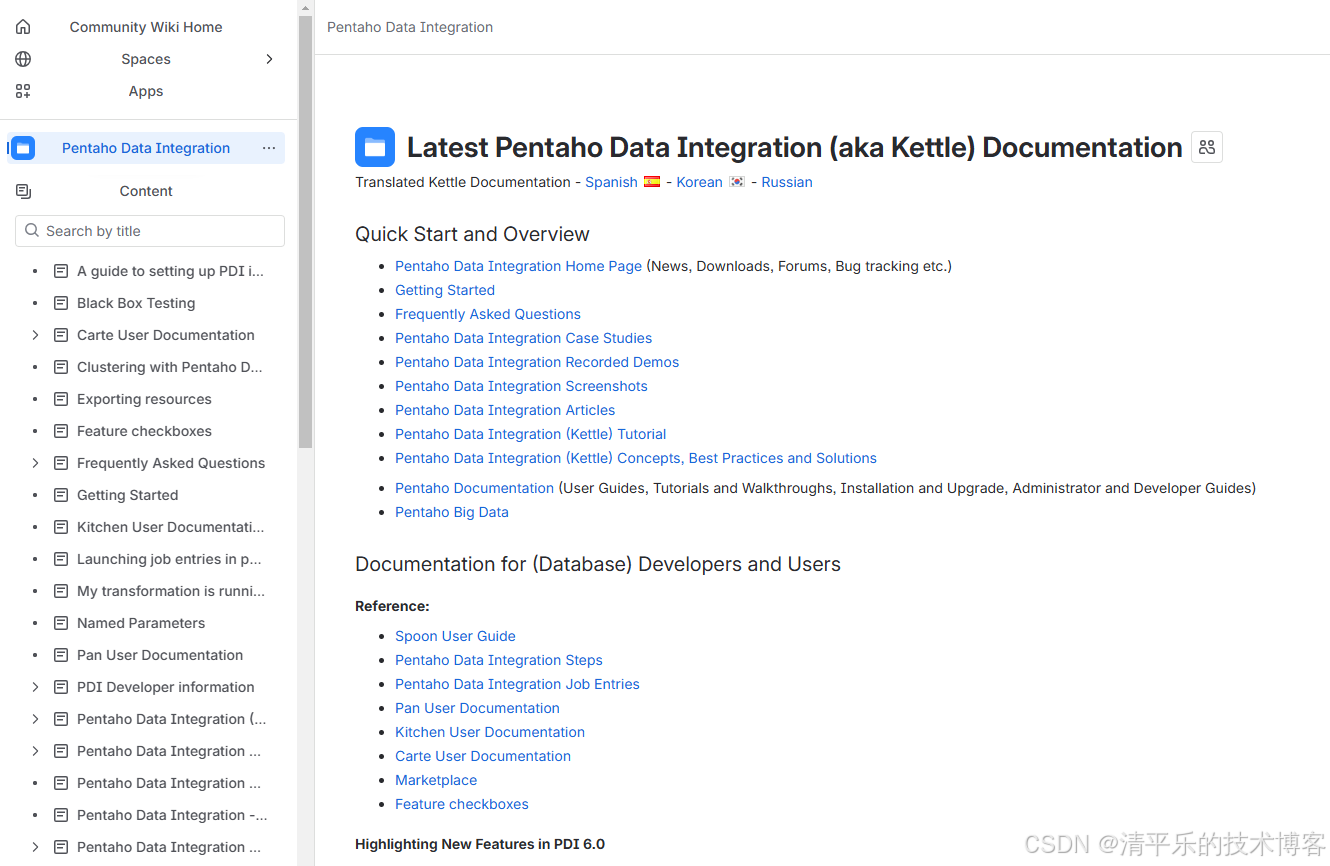Open the Spoon User Guide link

455,636
